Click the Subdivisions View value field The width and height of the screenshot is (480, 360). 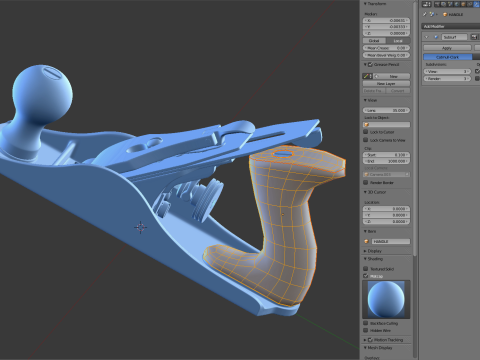(447, 72)
